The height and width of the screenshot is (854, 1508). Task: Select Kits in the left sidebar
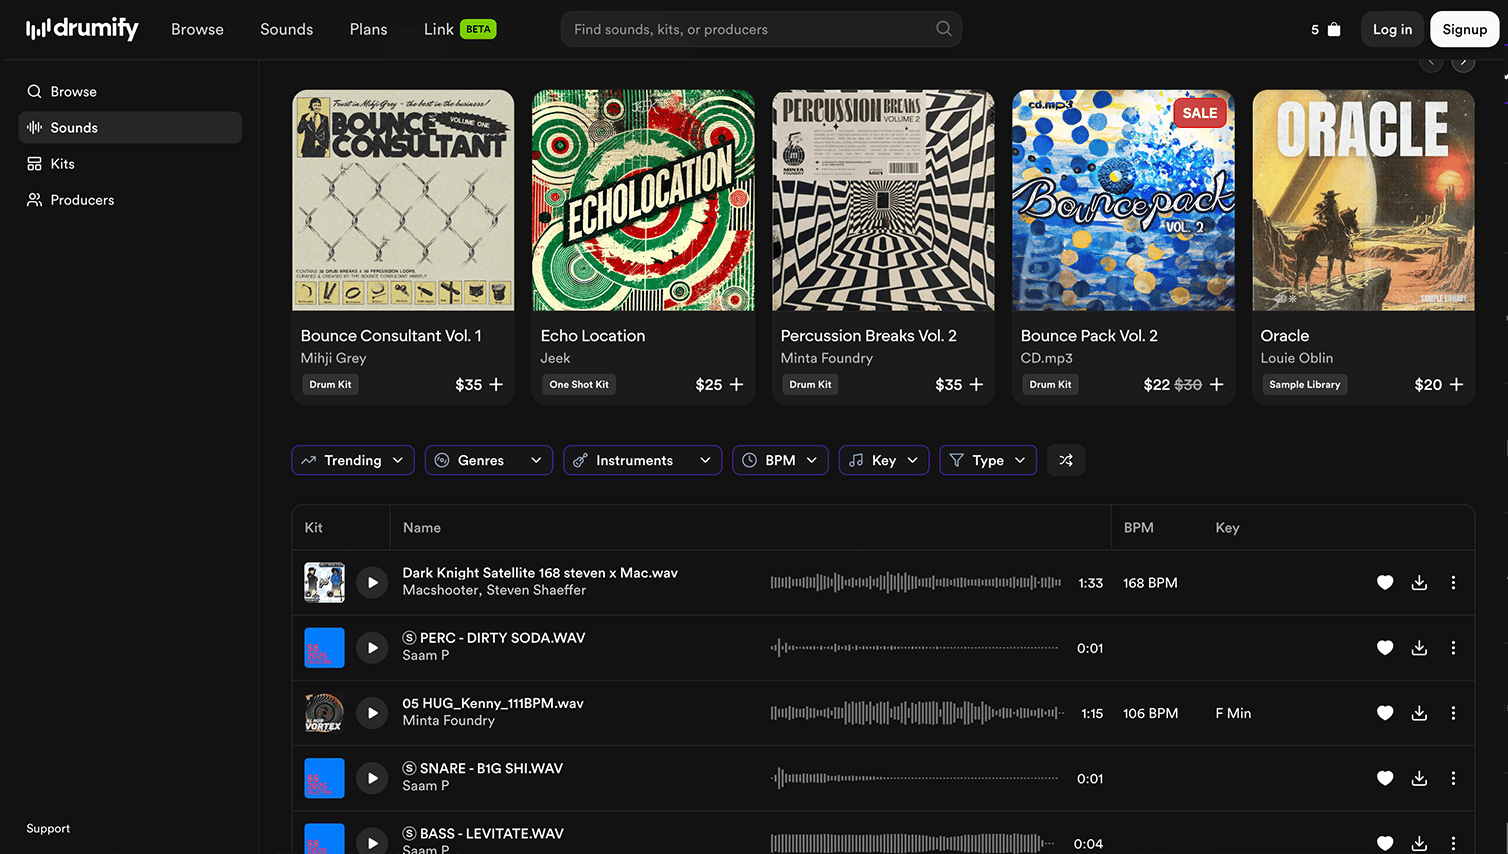62,164
